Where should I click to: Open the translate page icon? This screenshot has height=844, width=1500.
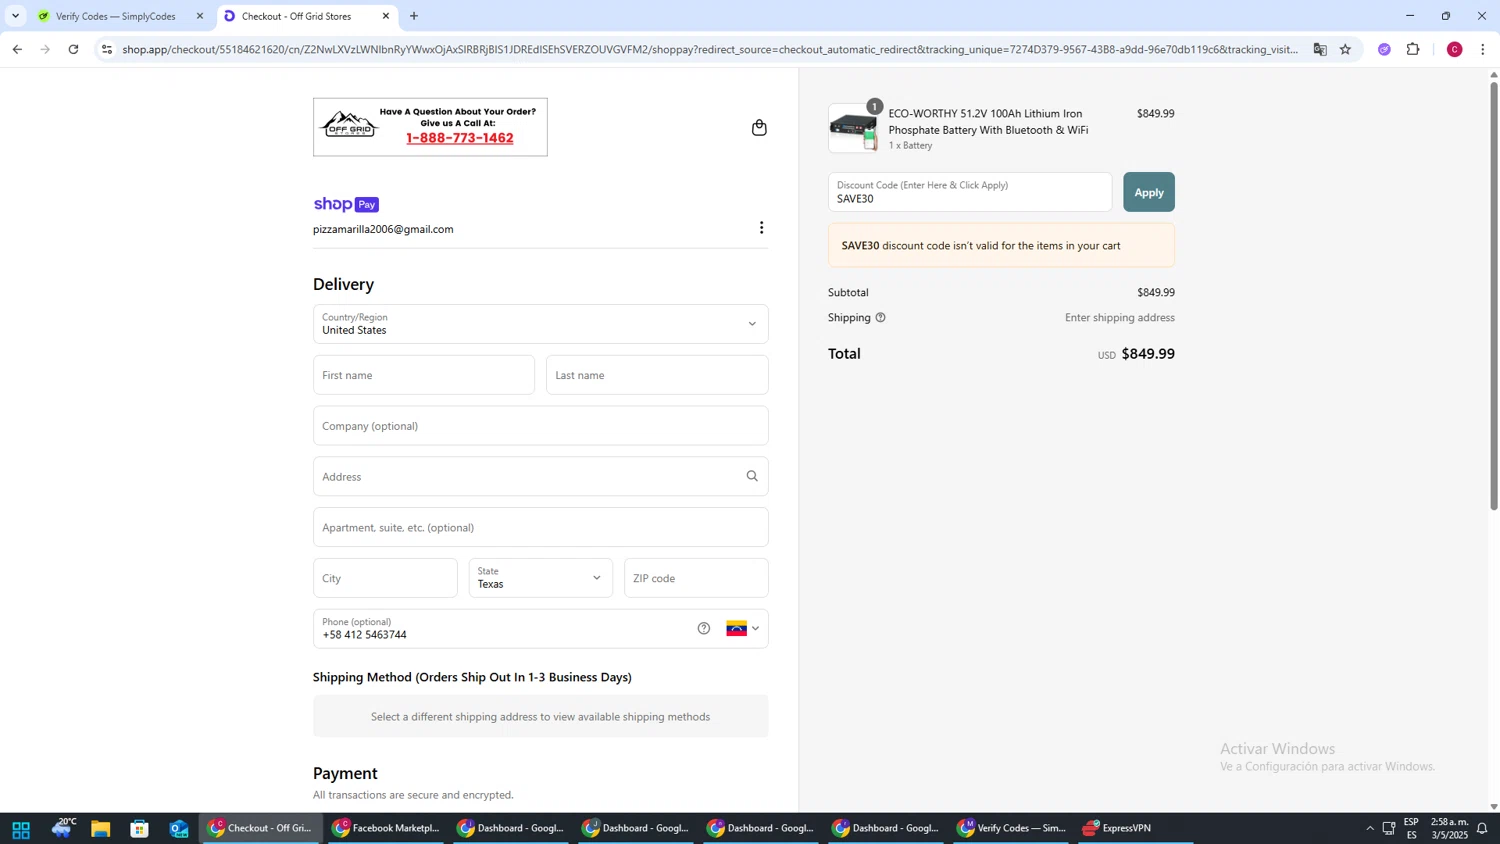[1320, 49]
